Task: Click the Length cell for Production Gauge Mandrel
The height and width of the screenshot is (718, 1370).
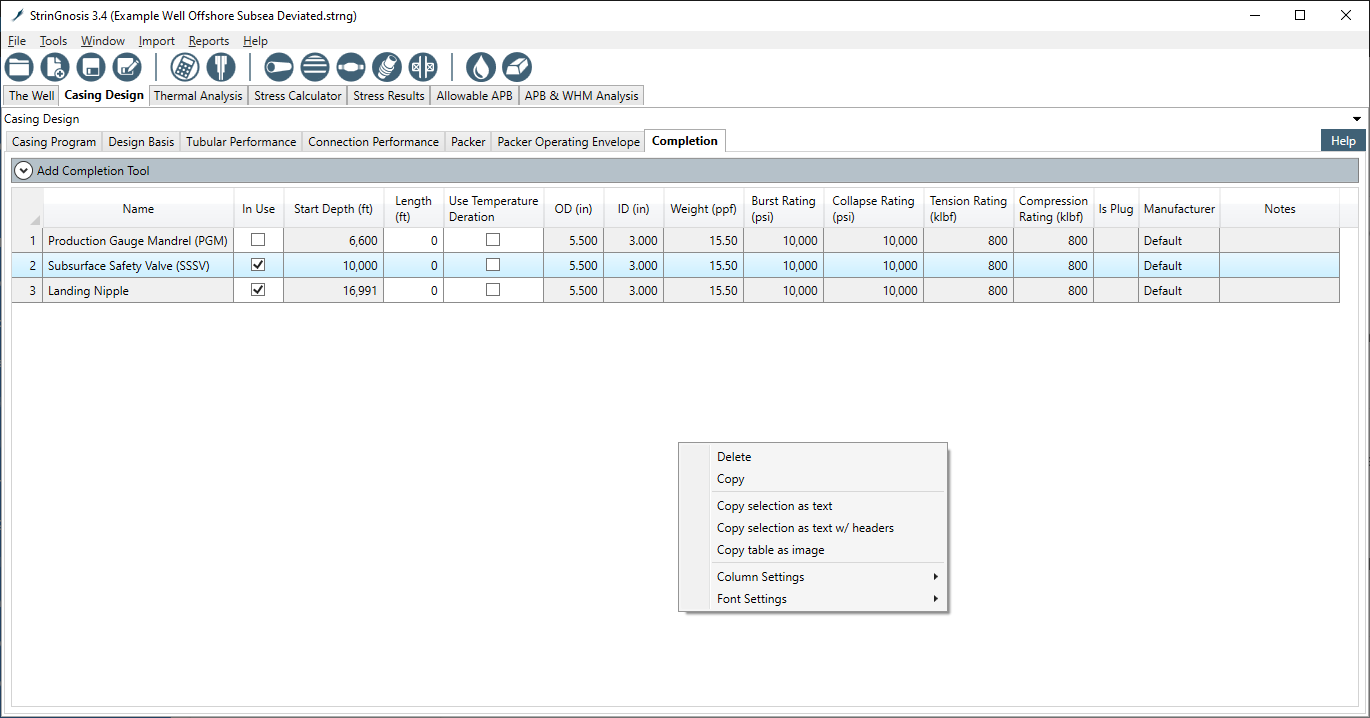Action: point(413,240)
